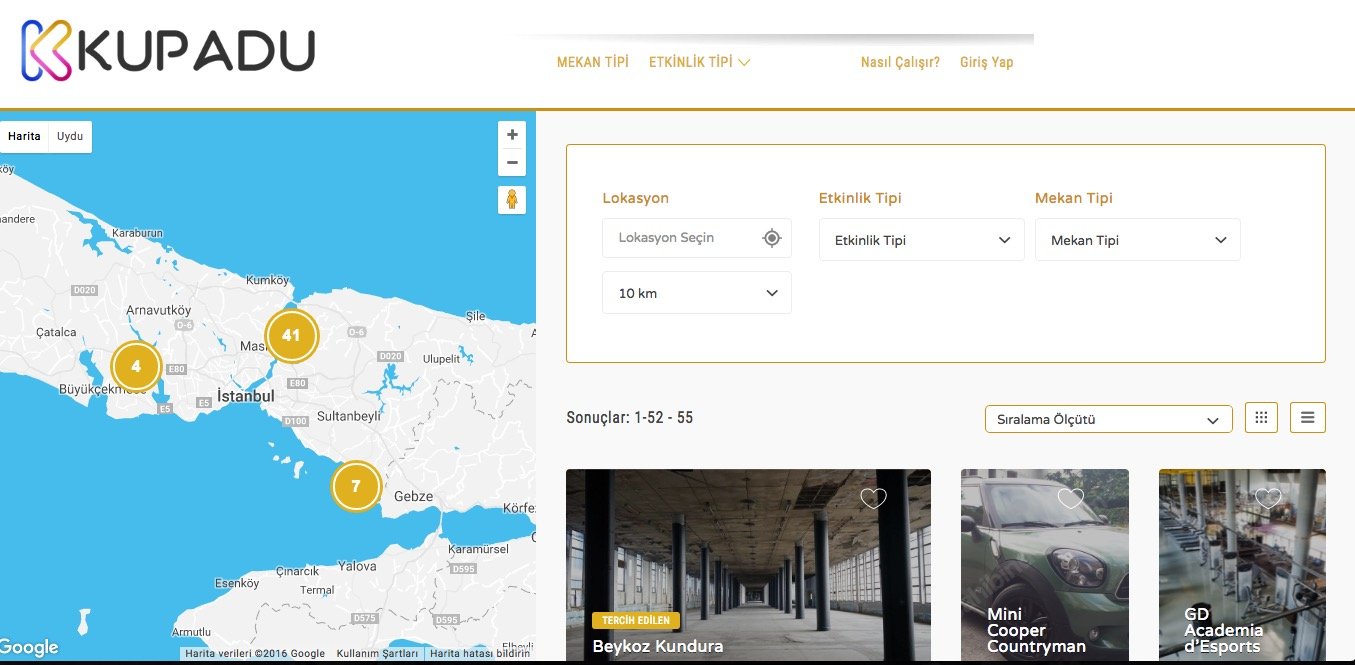
Task: Click the Giriş Yap login link
Action: pyautogui.click(x=986, y=62)
